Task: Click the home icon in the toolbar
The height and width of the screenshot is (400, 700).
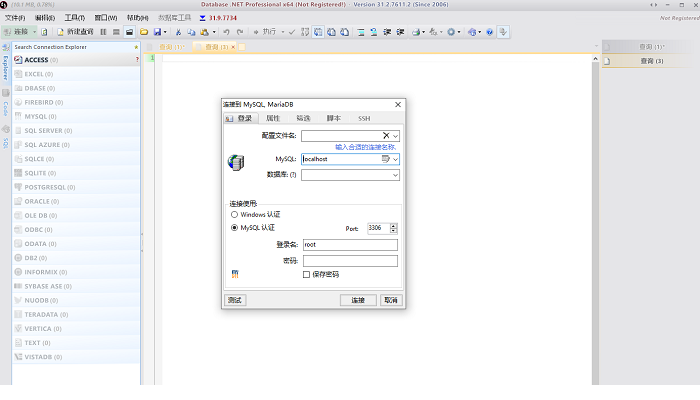Action: tap(472, 32)
